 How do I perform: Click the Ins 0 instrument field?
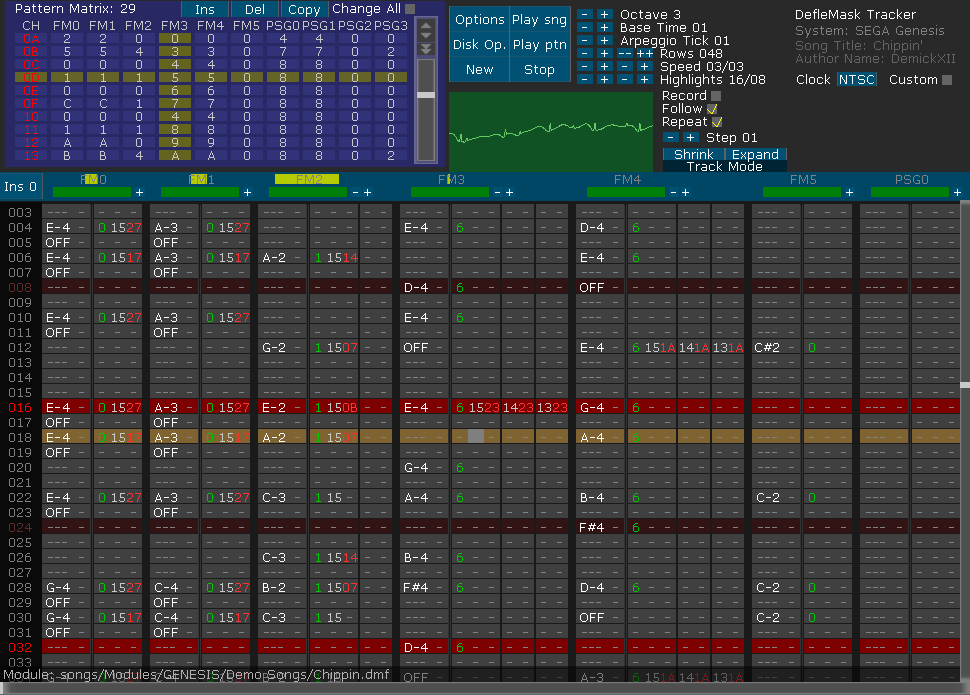tap(20, 186)
